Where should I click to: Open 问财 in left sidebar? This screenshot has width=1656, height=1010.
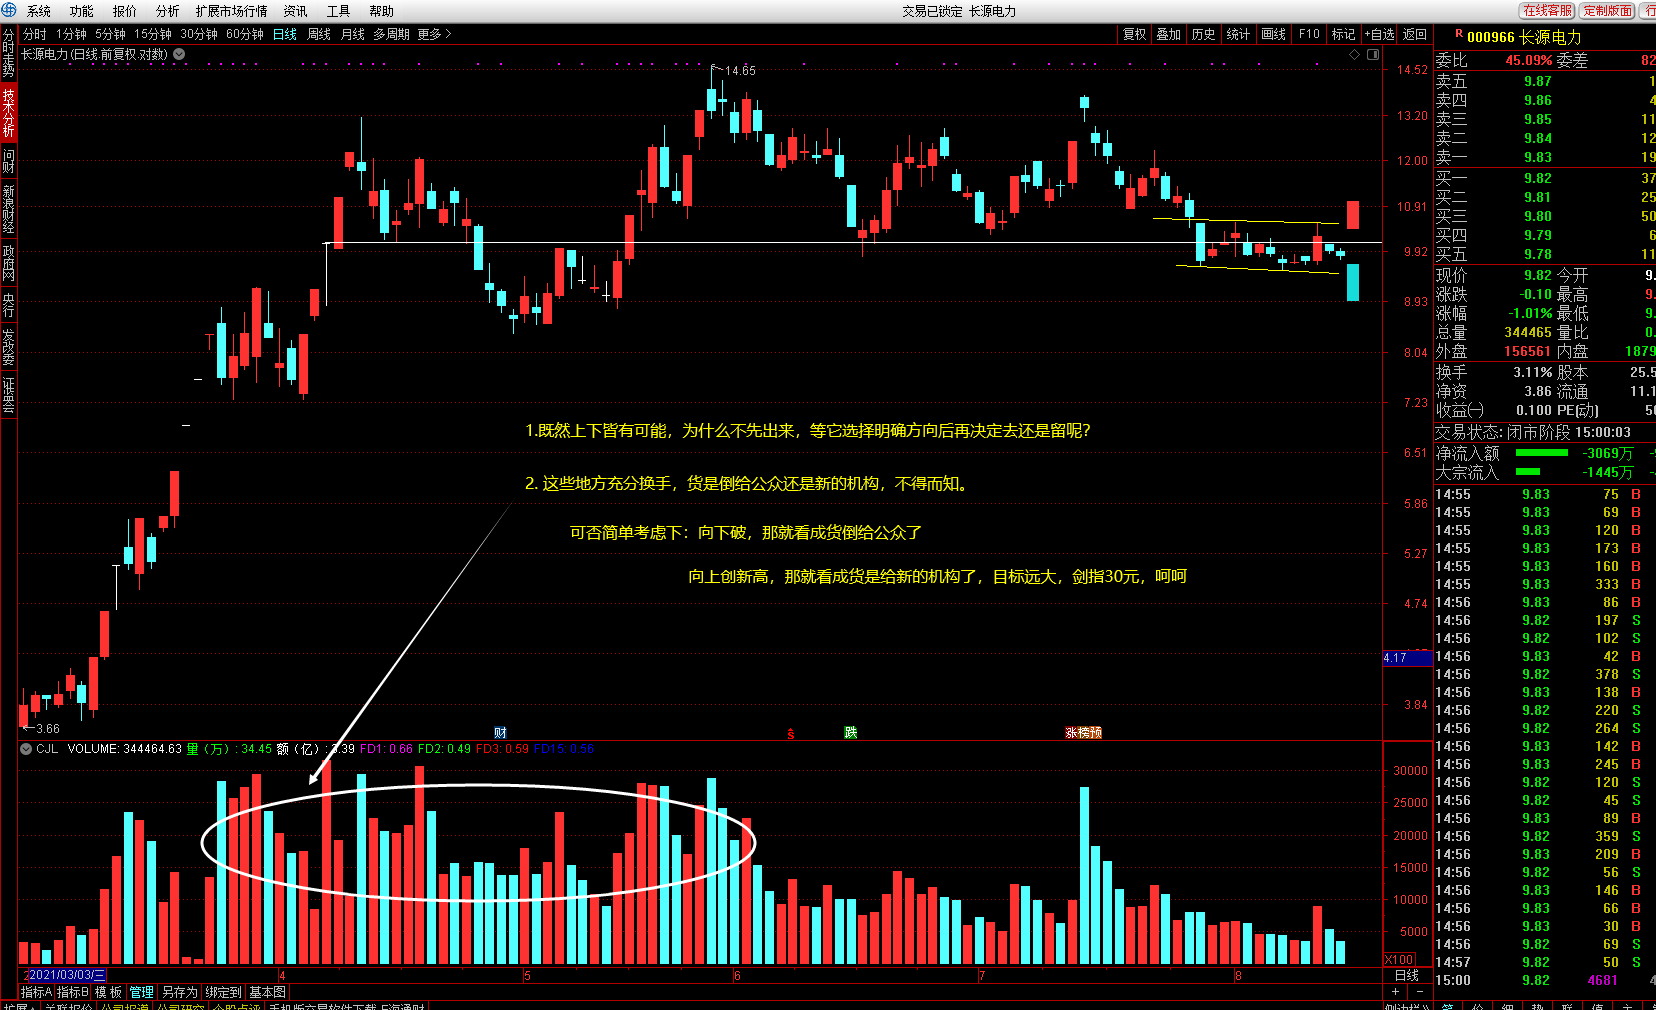(8, 160)
